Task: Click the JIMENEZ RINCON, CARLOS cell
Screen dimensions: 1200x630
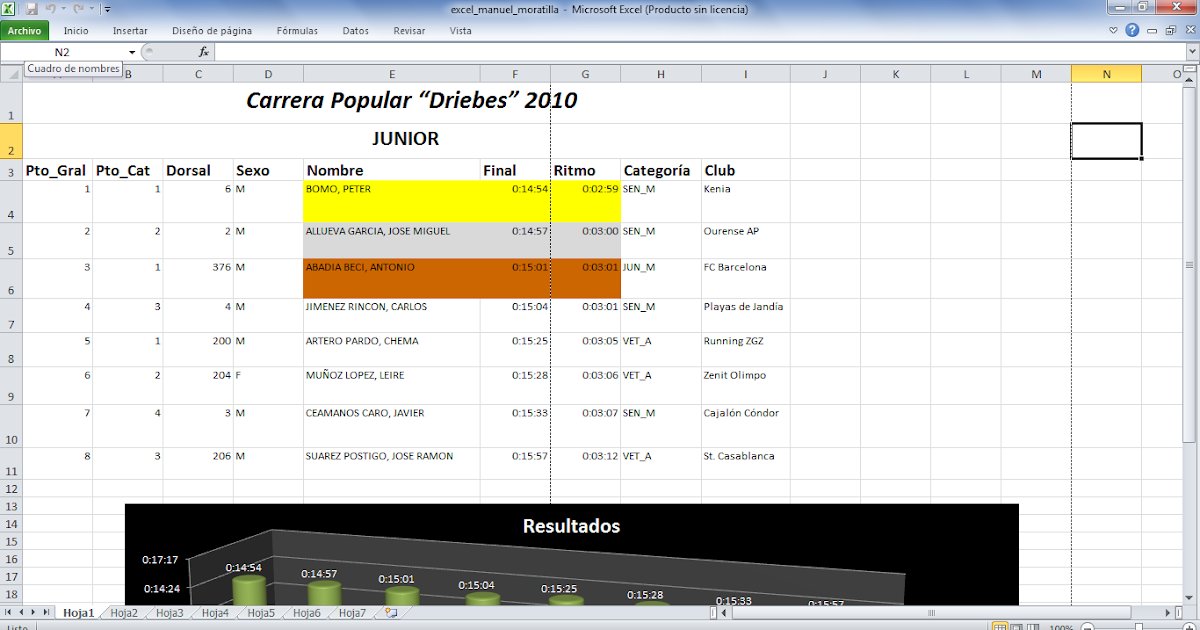Action: point(391,315)
